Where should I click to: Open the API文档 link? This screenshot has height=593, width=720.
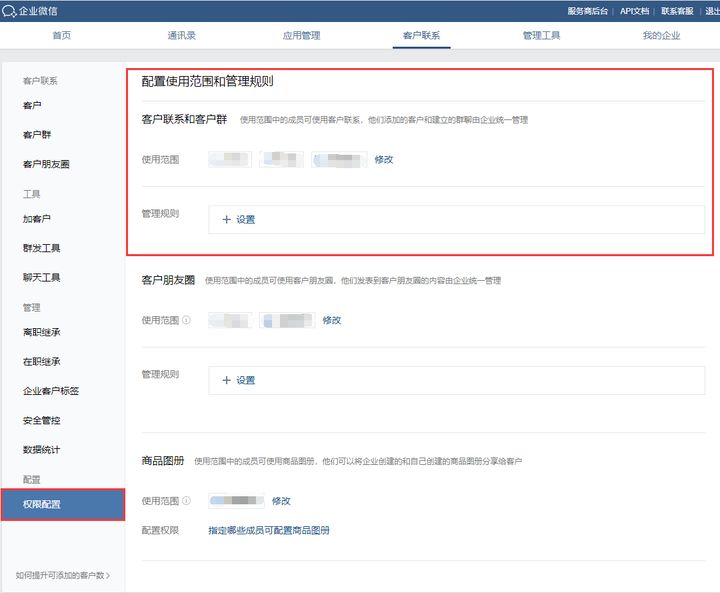click(x=634, y=11)
